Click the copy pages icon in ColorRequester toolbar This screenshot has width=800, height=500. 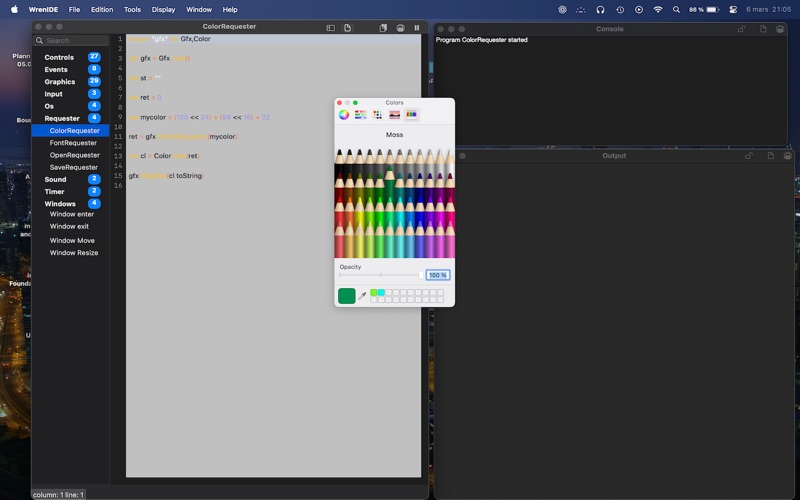[x=383, y=28]
